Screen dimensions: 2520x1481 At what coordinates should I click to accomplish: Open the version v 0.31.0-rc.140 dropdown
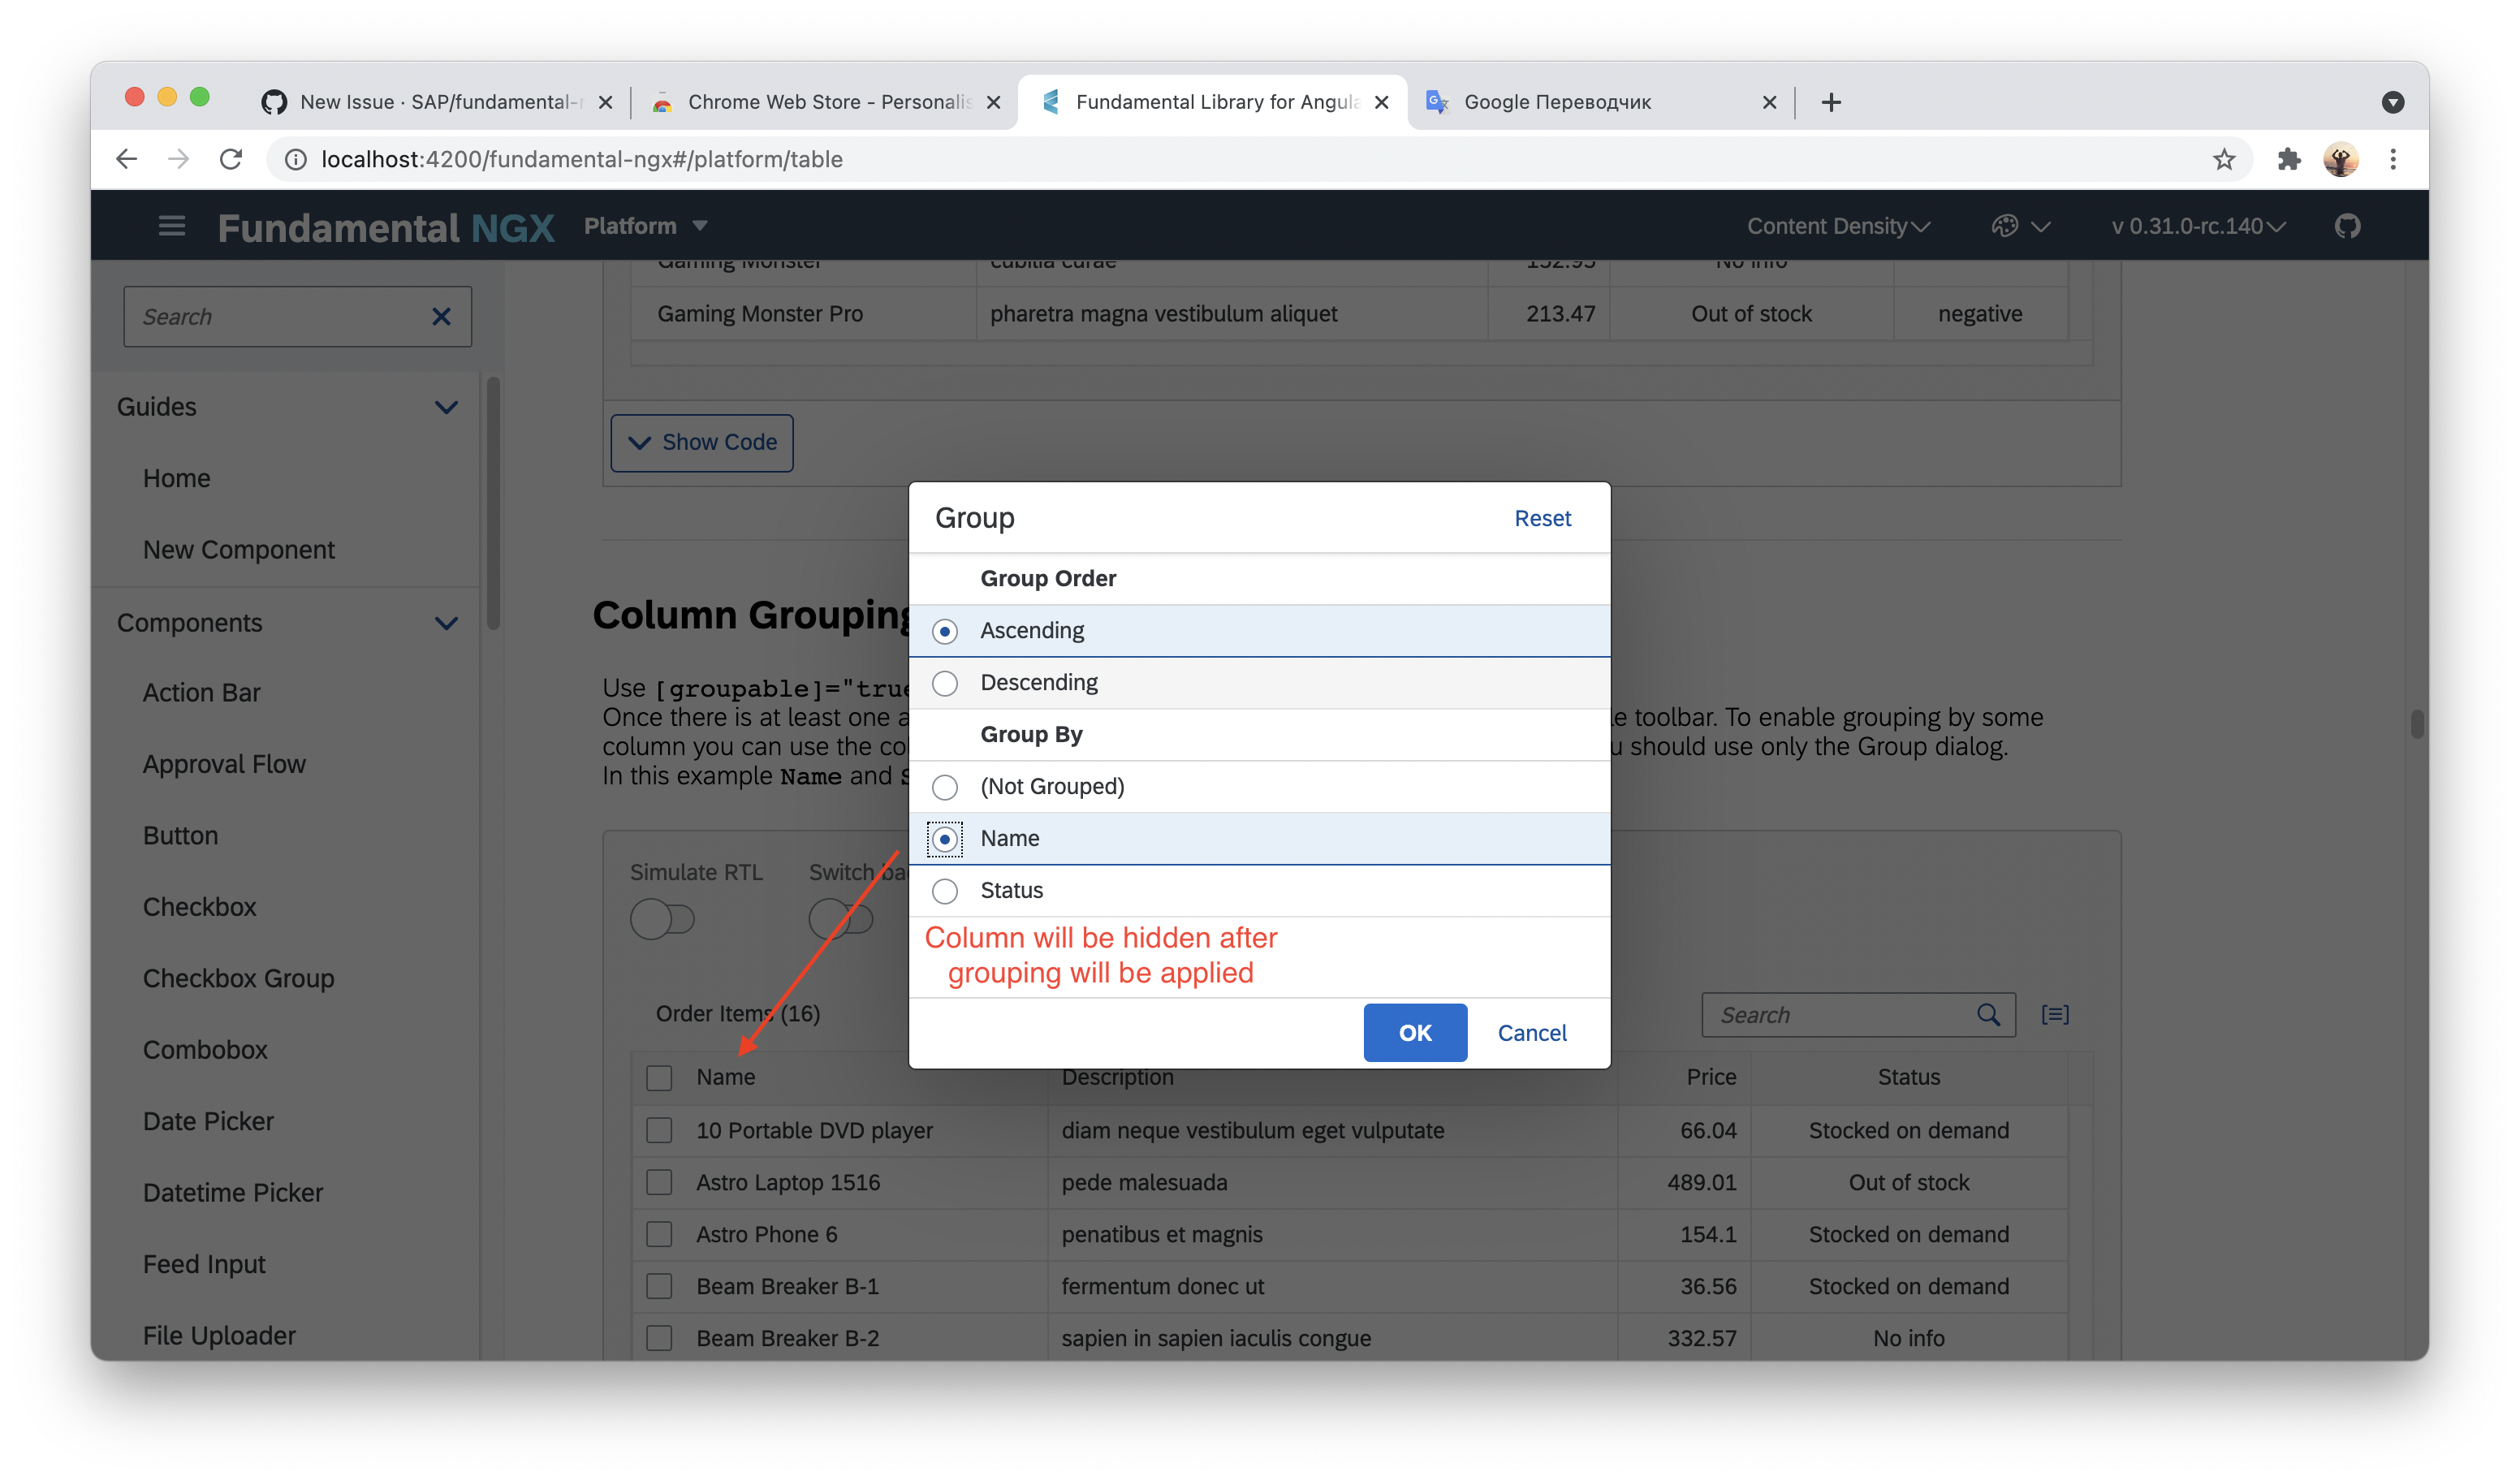(2198, 226)
